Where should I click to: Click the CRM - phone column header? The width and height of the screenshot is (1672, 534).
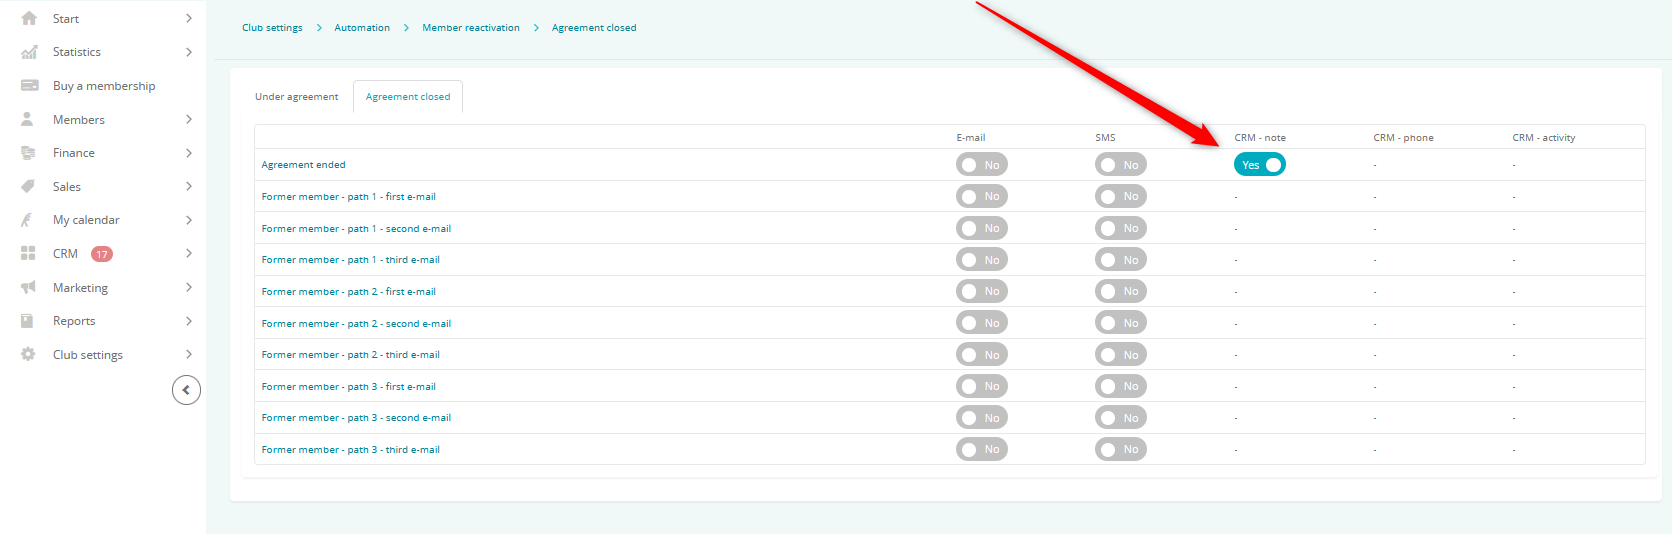1403,138
